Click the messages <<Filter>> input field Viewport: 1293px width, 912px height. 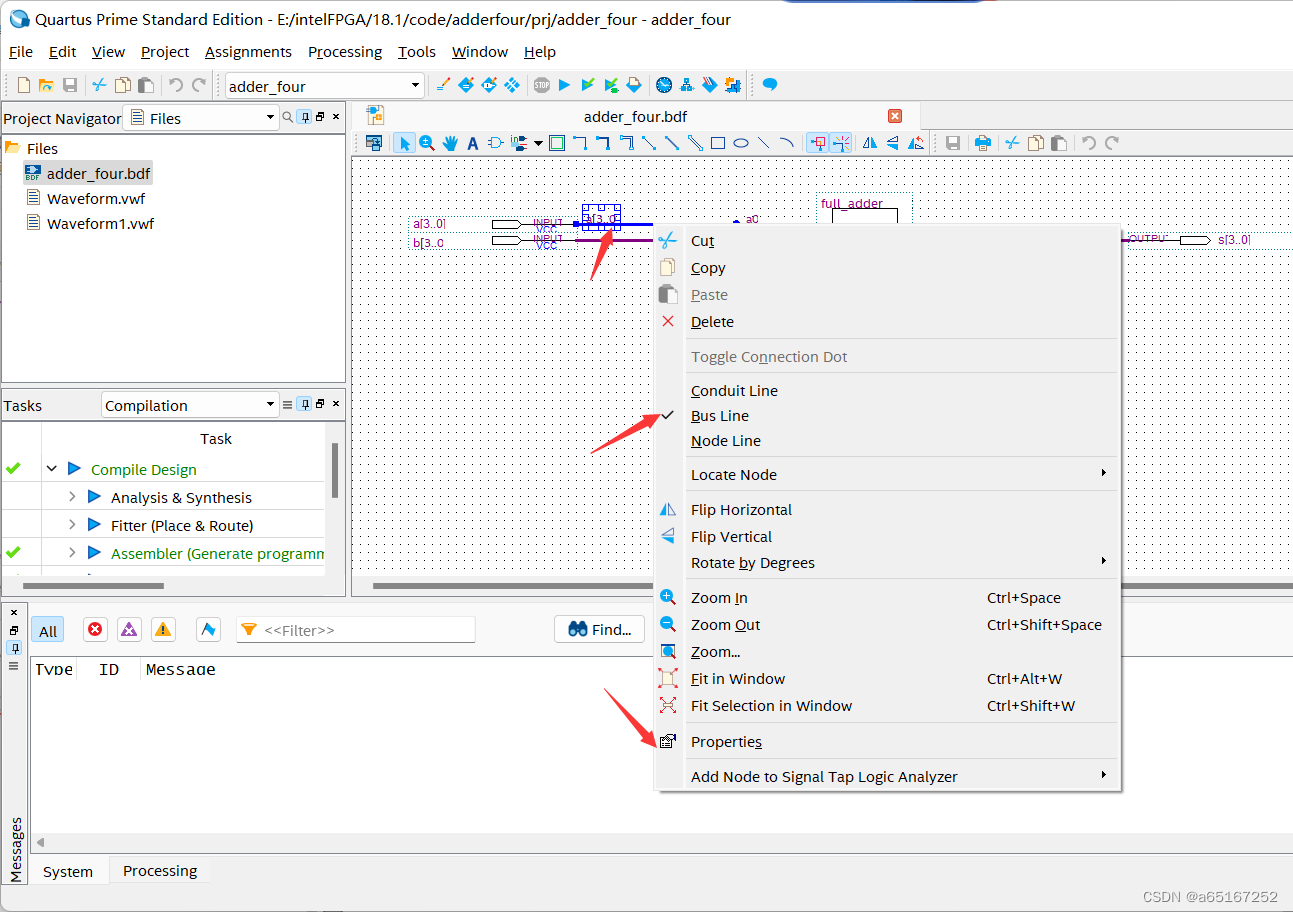[356, 630]
